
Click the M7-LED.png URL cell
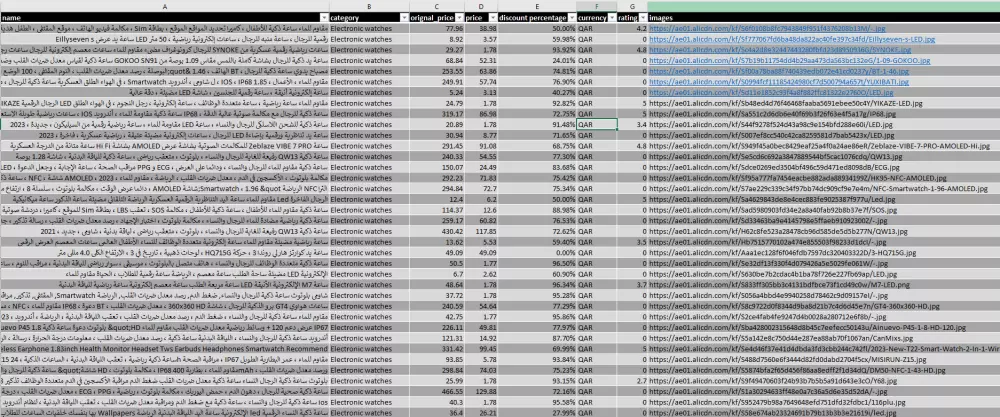click(823, 284)
